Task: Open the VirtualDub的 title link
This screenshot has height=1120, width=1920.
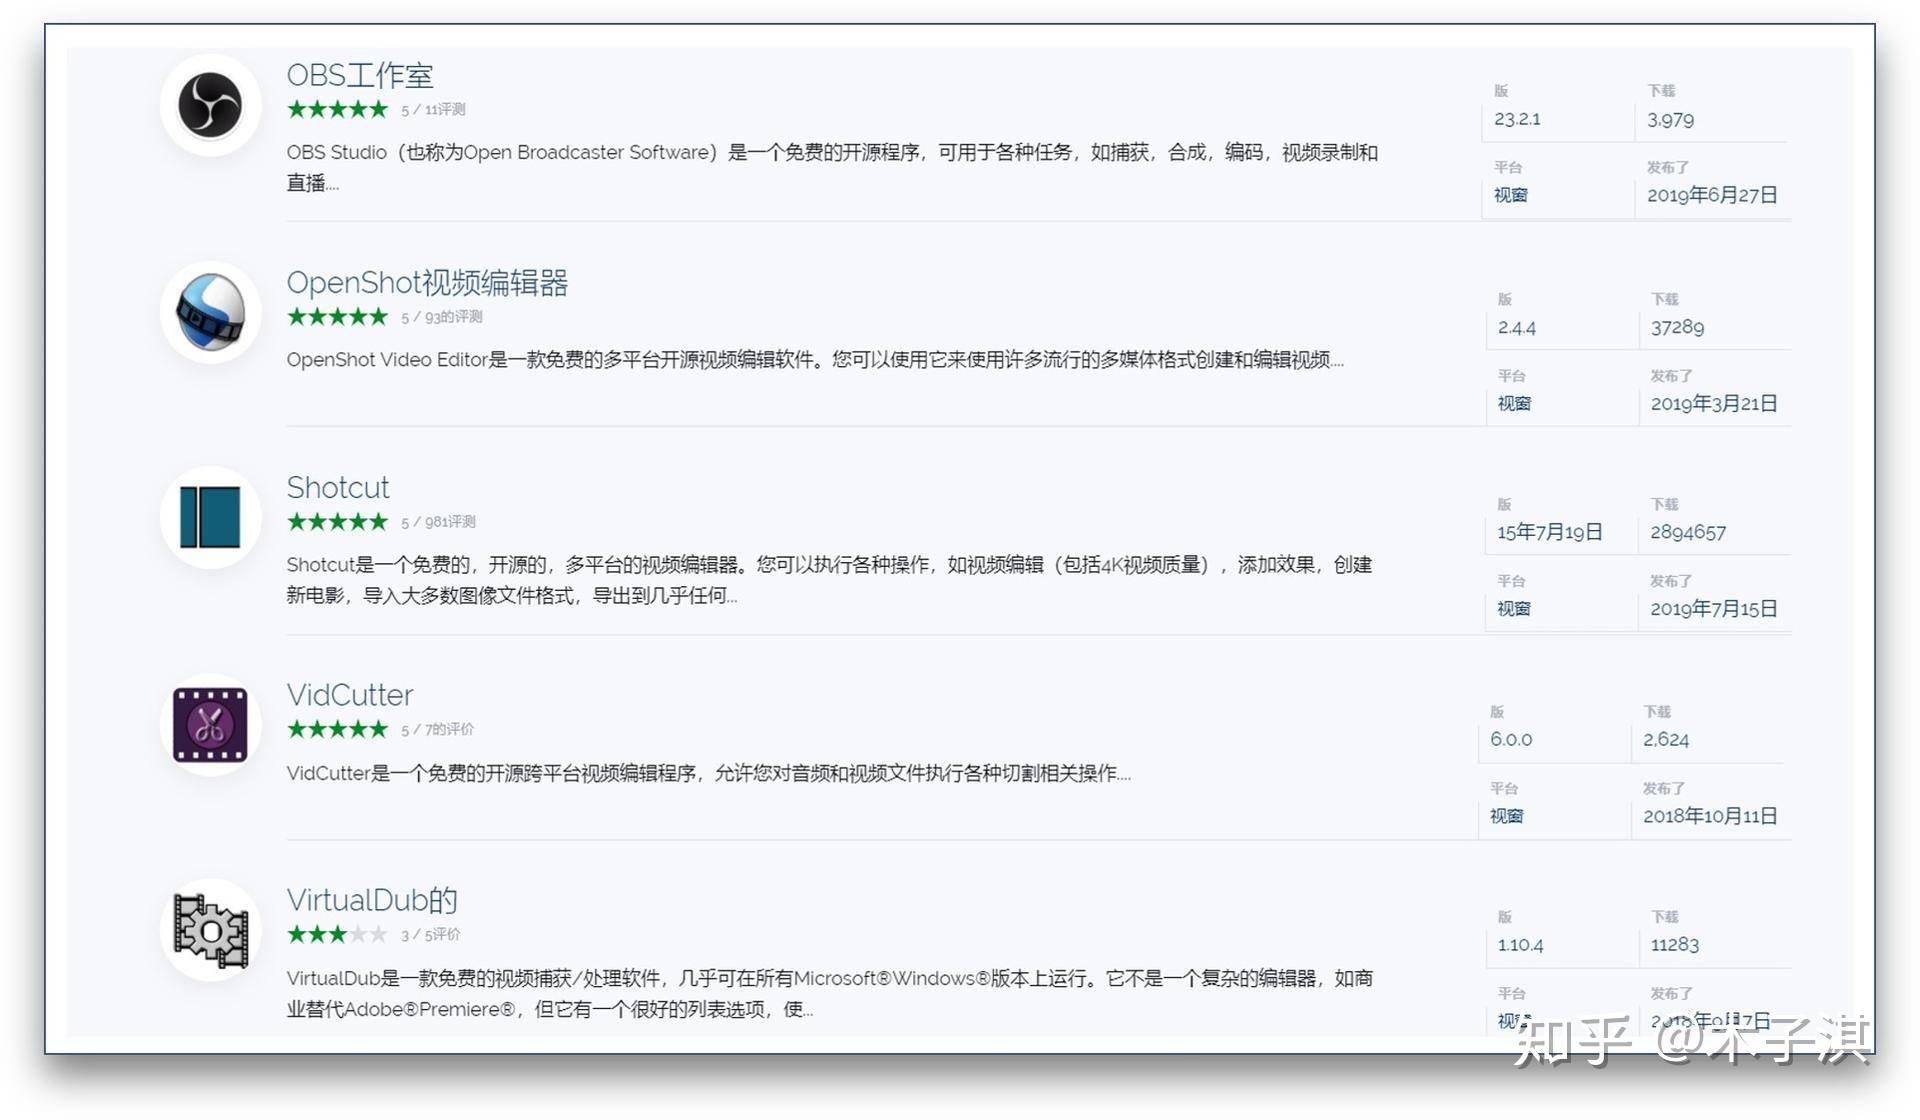Action: pos(372,900)
